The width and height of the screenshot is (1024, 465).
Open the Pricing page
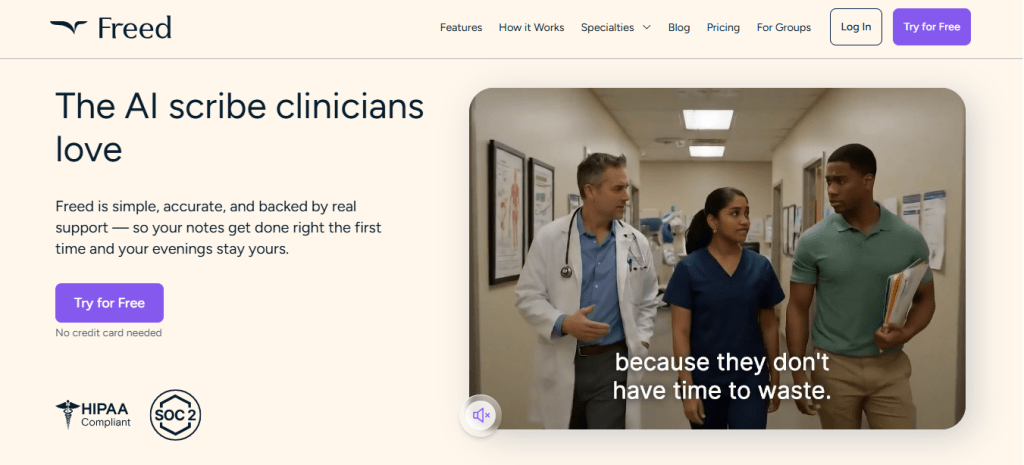pyautogui.click(x=723, y=28)
